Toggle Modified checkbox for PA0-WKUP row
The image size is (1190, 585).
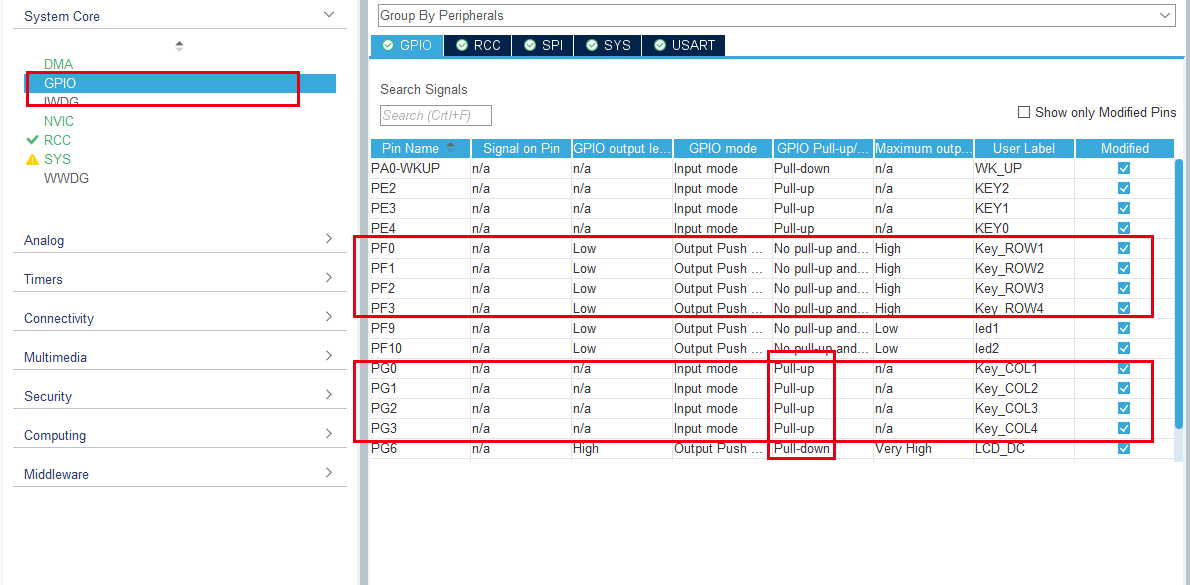tap(1124, 168)
